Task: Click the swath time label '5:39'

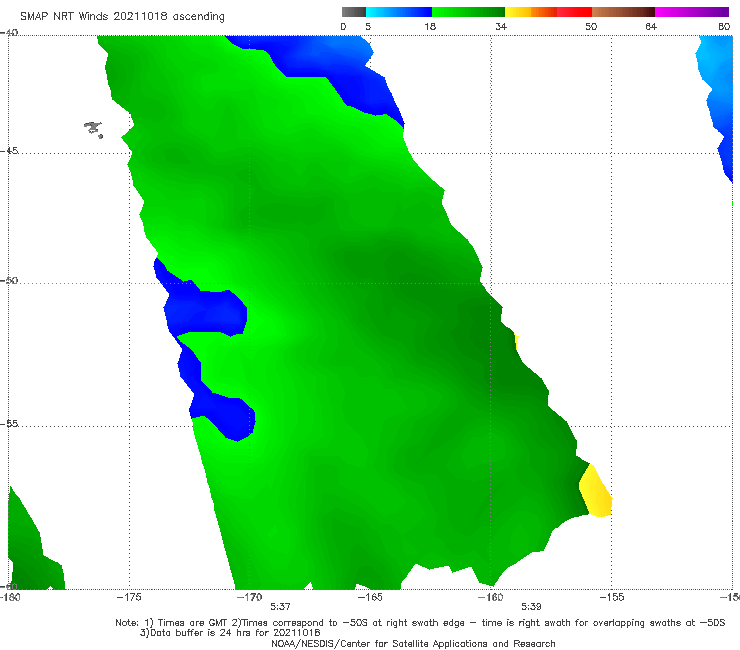Action: tap(531, 607)
